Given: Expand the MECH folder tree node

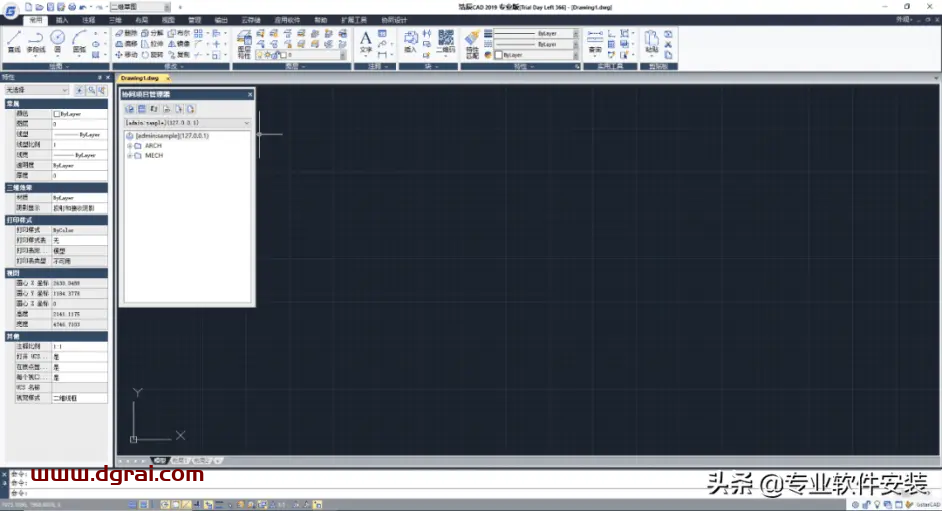Looking at the screenshot, I should pos(129,156).
